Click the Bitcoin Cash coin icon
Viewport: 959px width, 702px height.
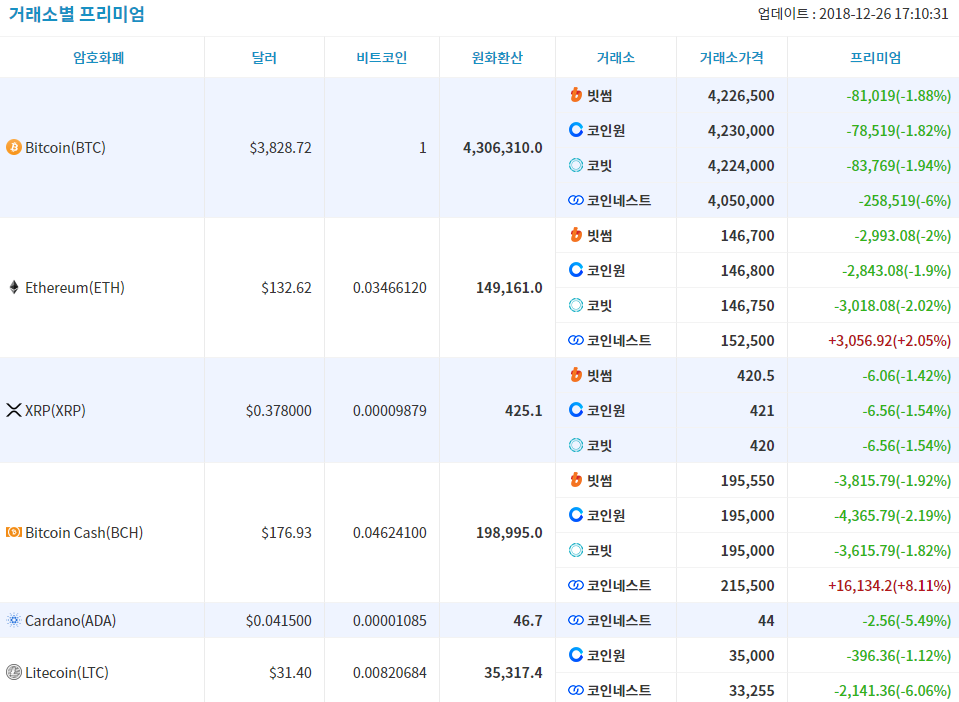click(13, 533)
